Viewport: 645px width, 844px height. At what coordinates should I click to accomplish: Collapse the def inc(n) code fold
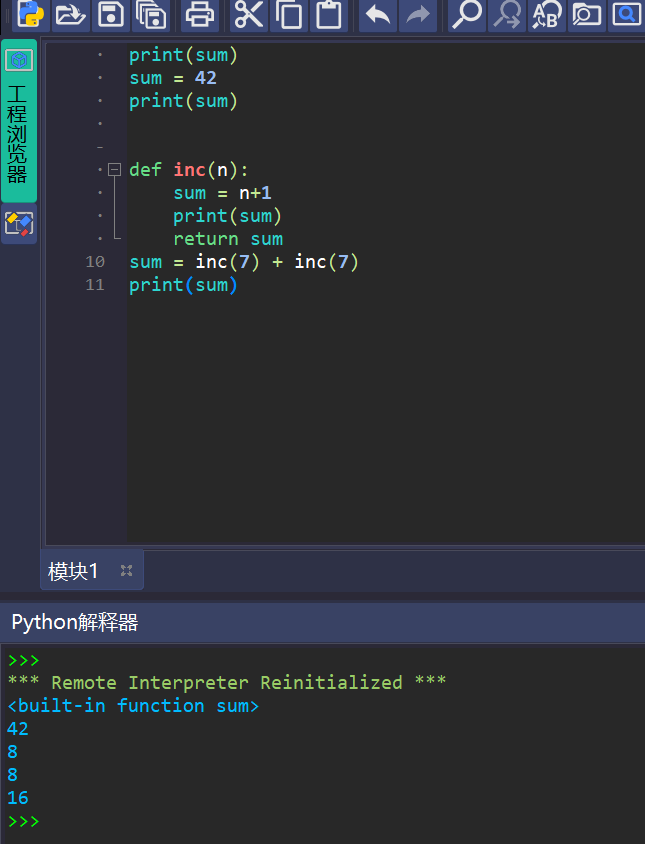[x=114, y=170]
